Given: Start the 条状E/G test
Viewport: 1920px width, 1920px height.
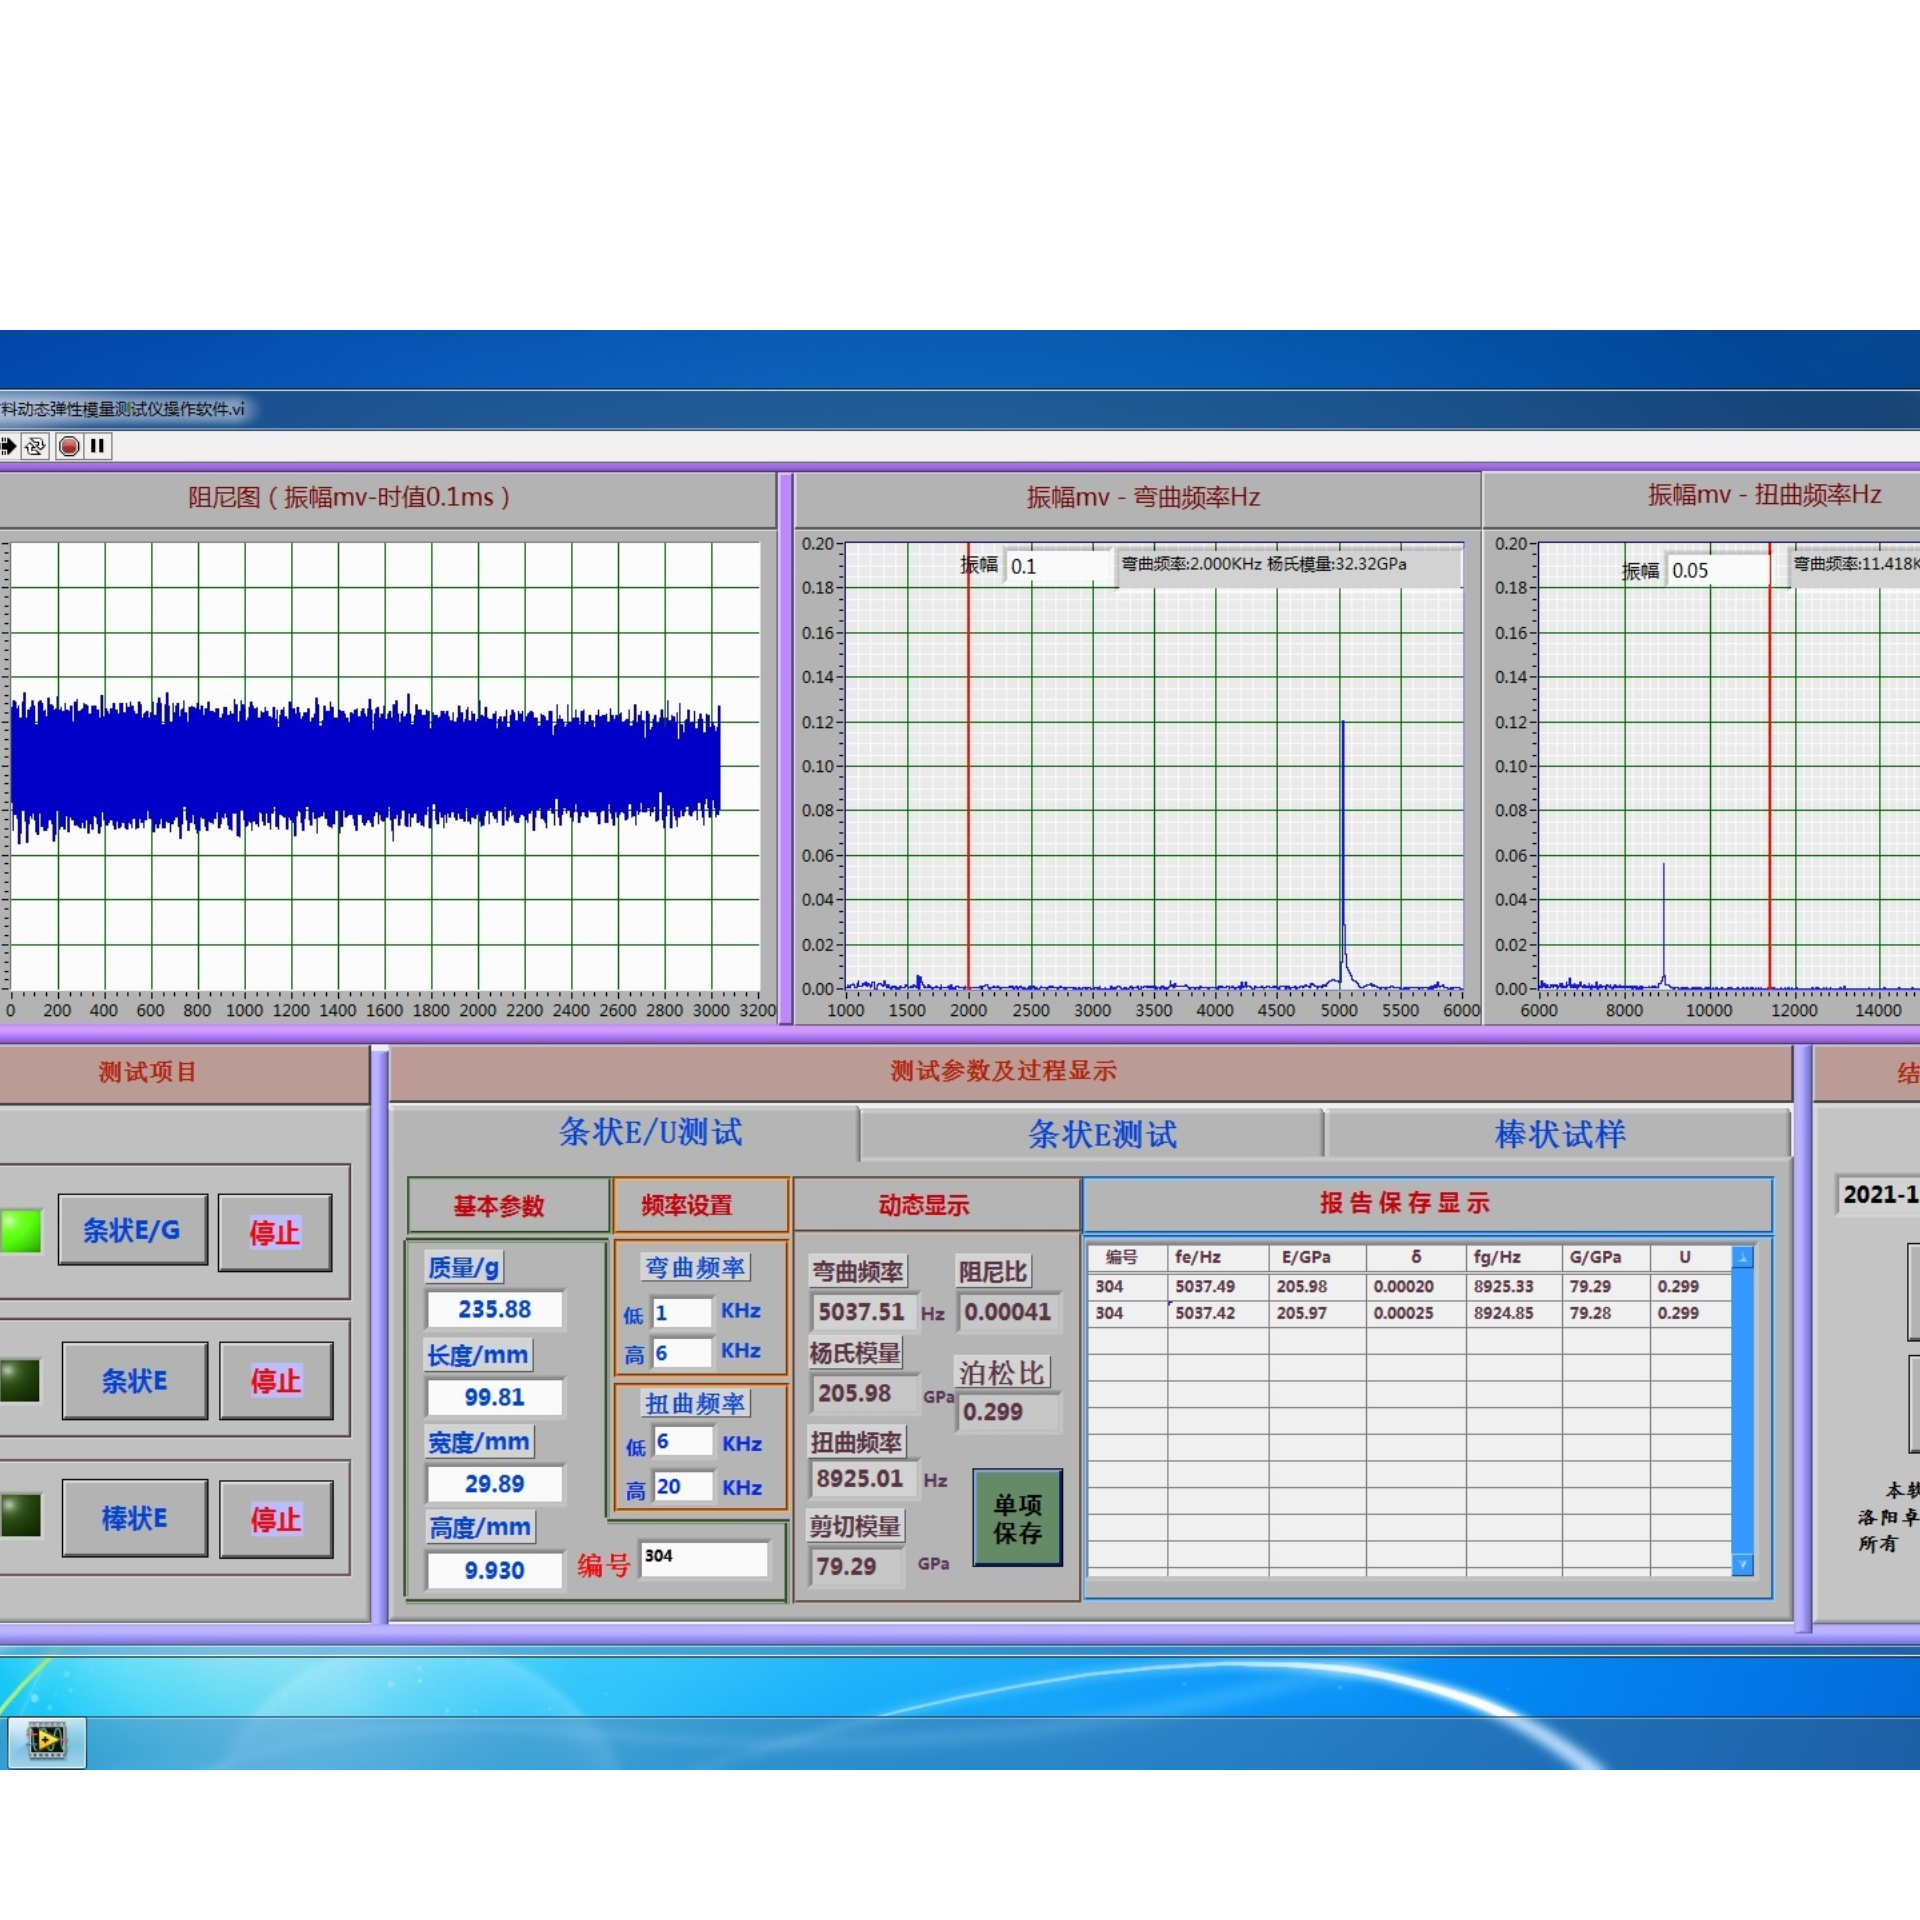Looking at the screenshot, I should pos(133,1230).
